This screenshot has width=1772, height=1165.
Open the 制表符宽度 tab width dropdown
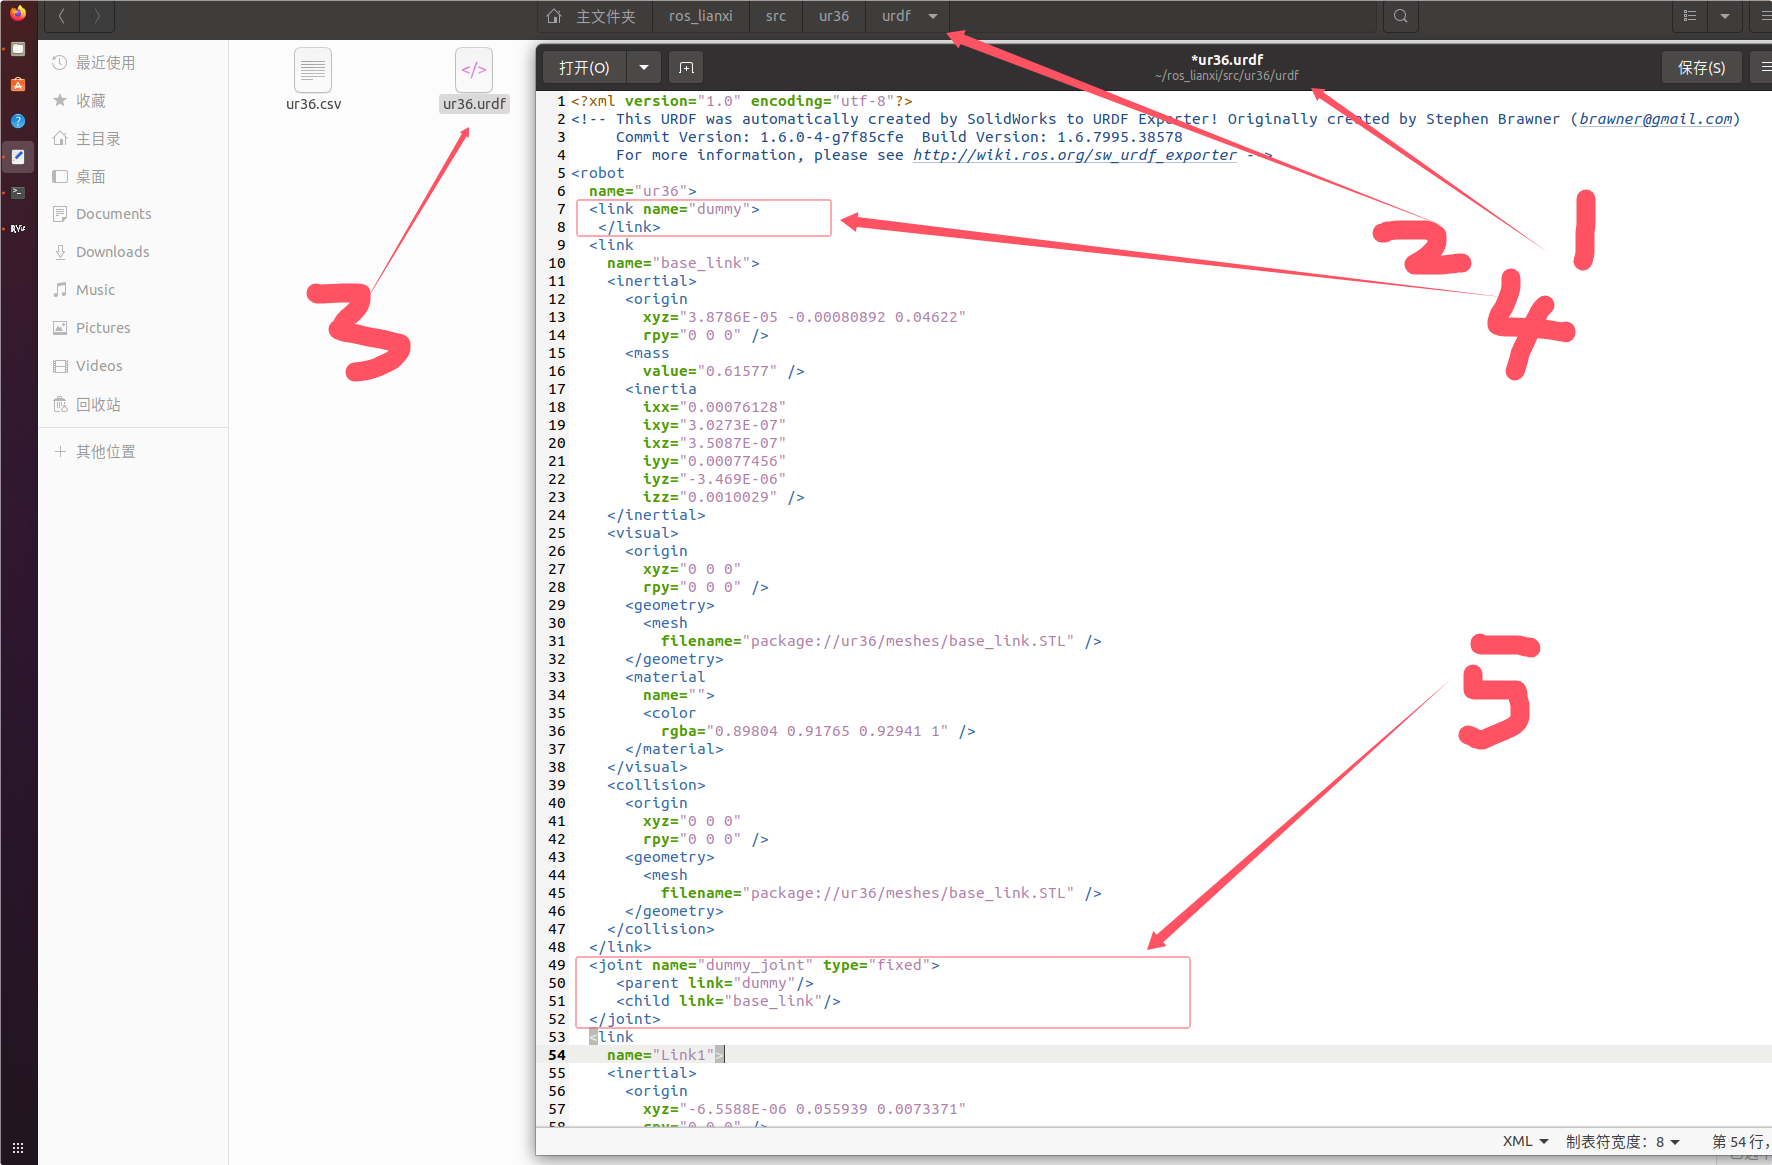[x=1625, y=1141]
